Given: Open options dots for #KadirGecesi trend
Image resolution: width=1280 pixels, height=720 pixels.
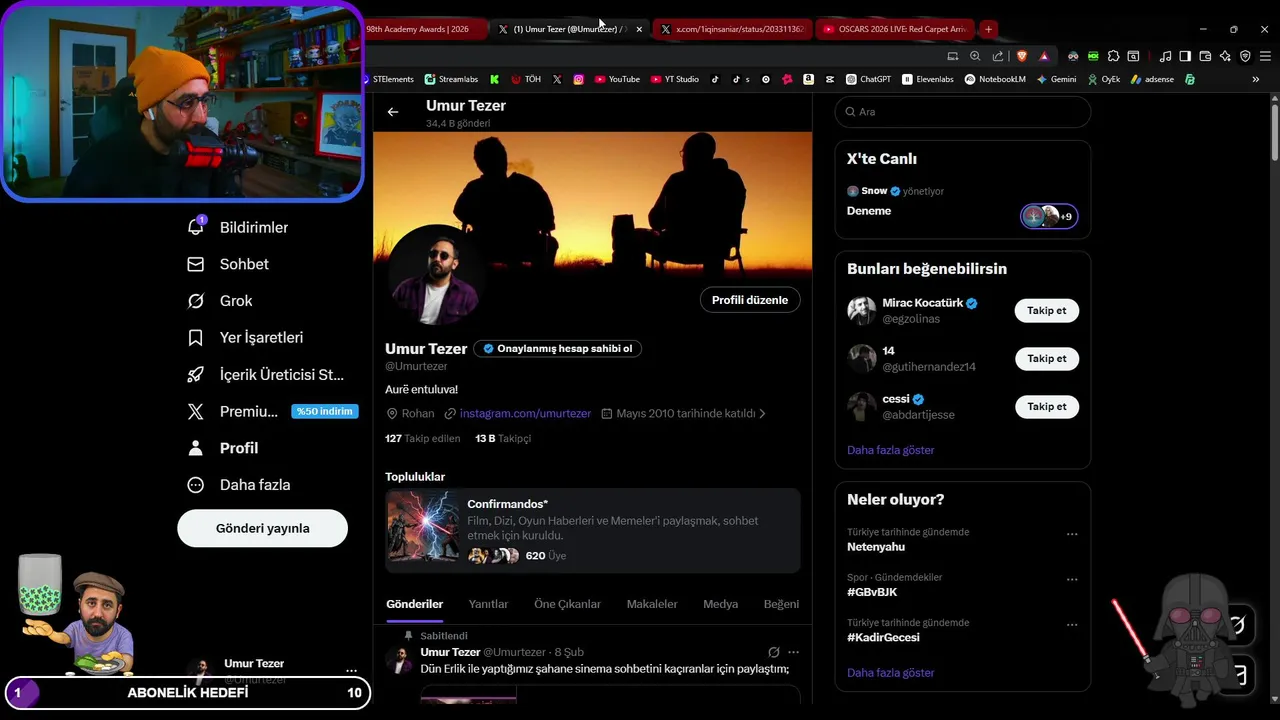Looking at the screenshot, I should 1072,625.
